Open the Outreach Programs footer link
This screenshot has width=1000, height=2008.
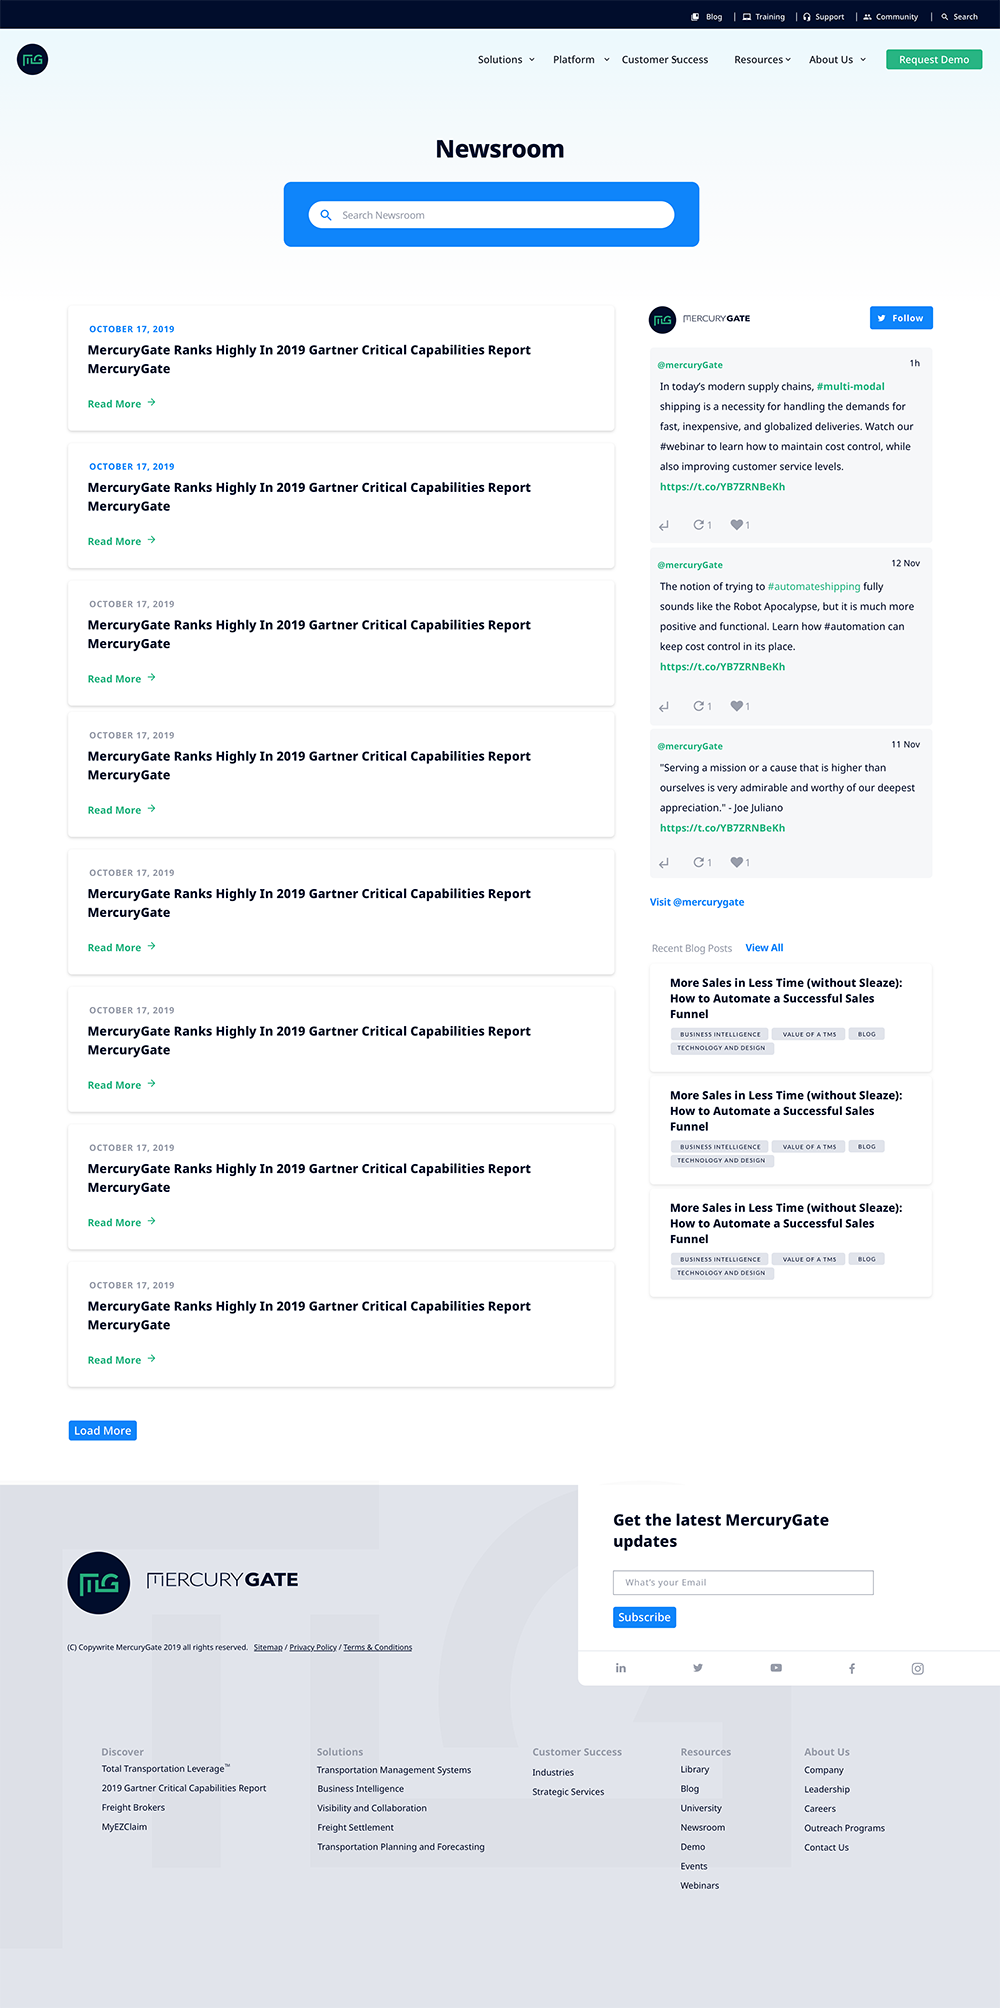(845, 1828)
